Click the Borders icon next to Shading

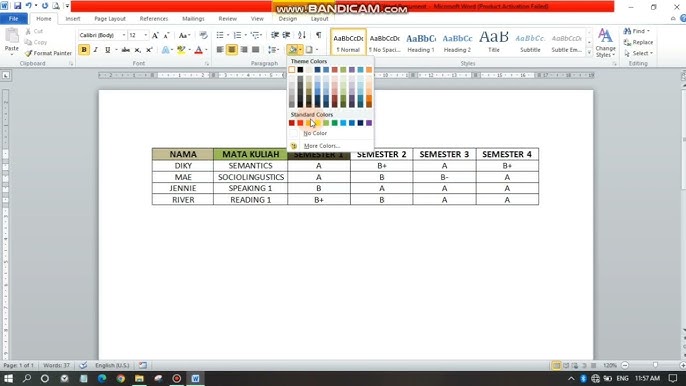tap(309, 50)
